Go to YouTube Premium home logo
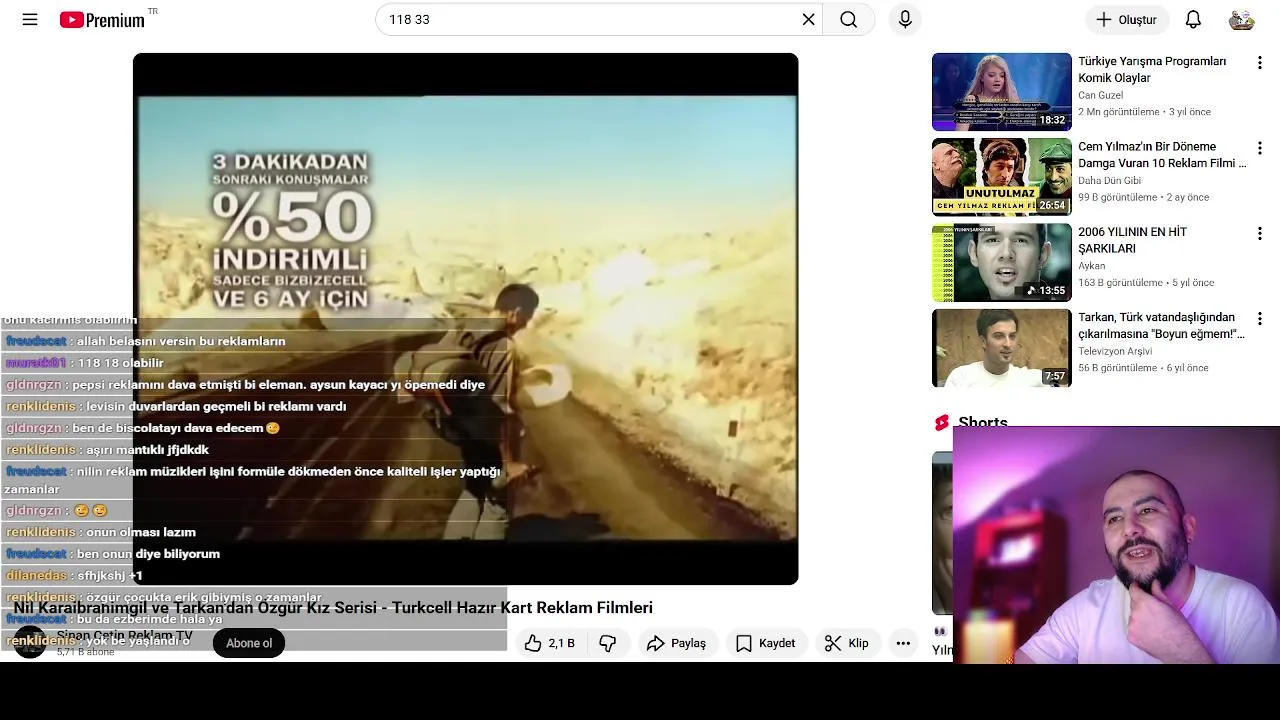 [x=102, y=20]
